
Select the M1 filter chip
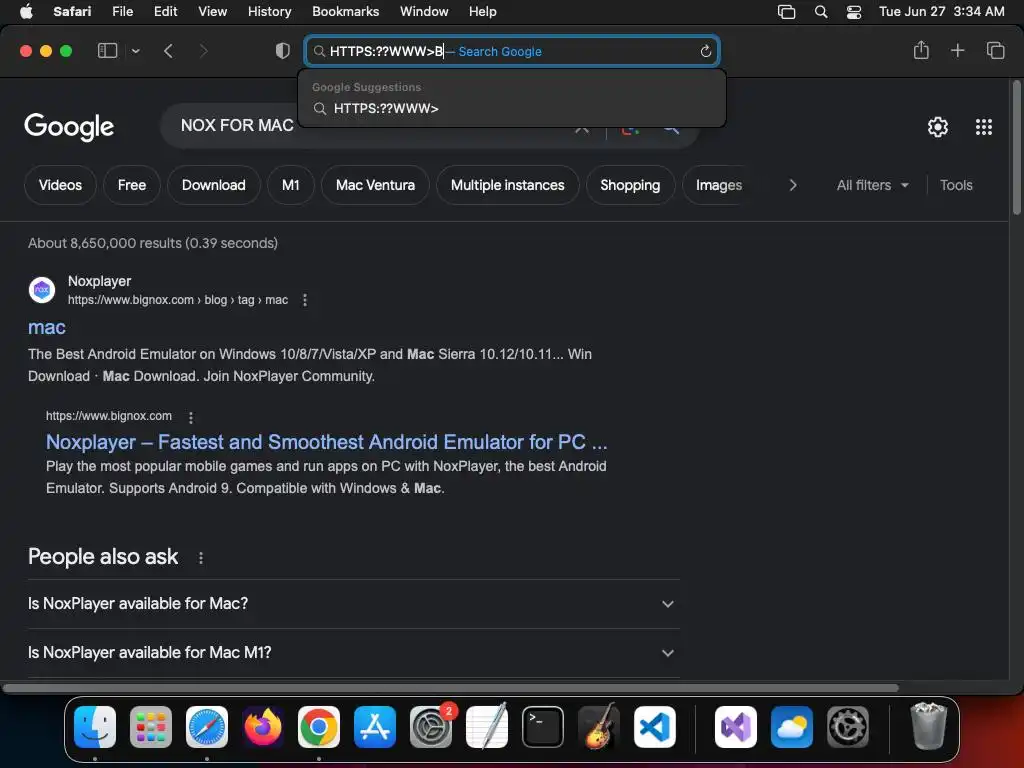[291, 185]
